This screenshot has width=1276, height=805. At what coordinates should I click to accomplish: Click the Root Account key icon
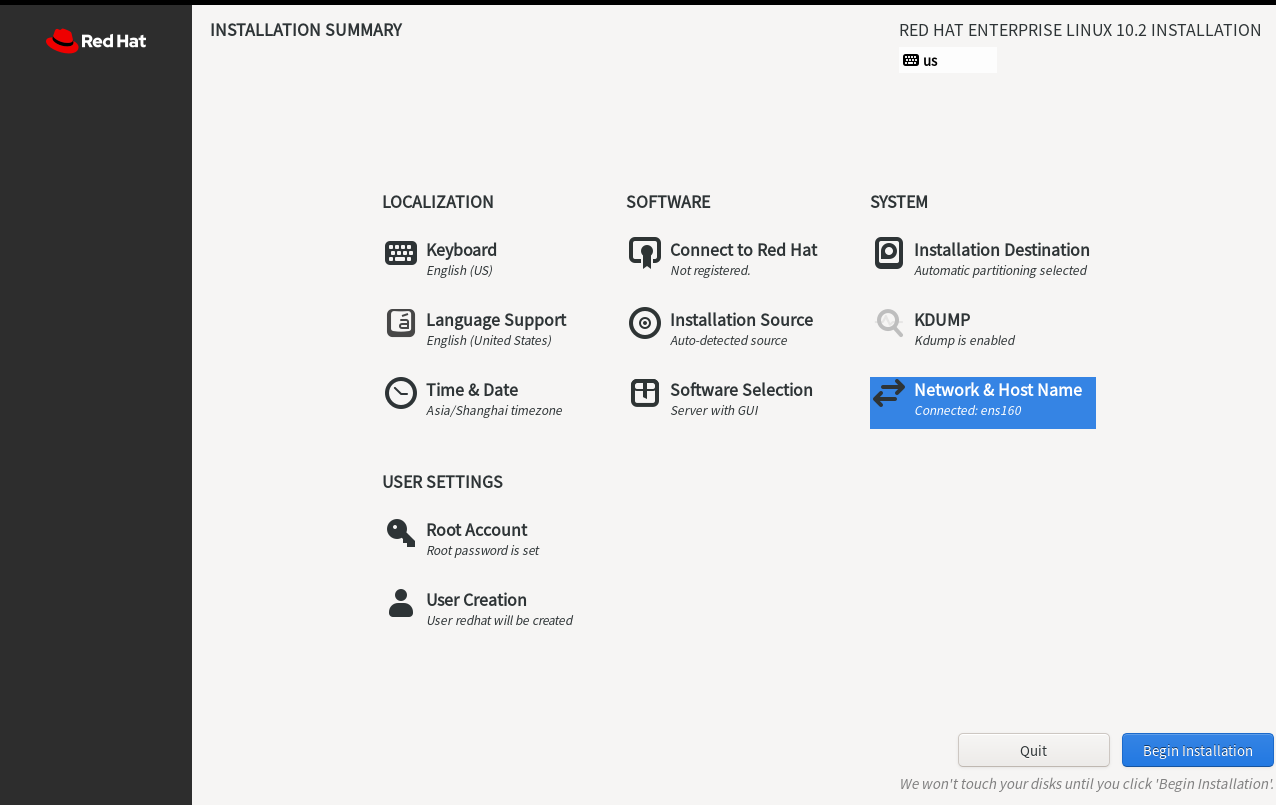401,533
